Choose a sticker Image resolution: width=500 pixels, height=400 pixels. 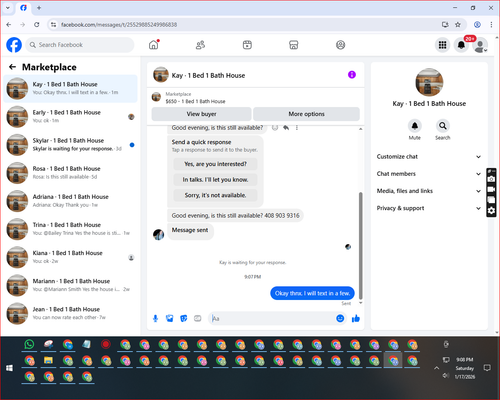[184, 319]
